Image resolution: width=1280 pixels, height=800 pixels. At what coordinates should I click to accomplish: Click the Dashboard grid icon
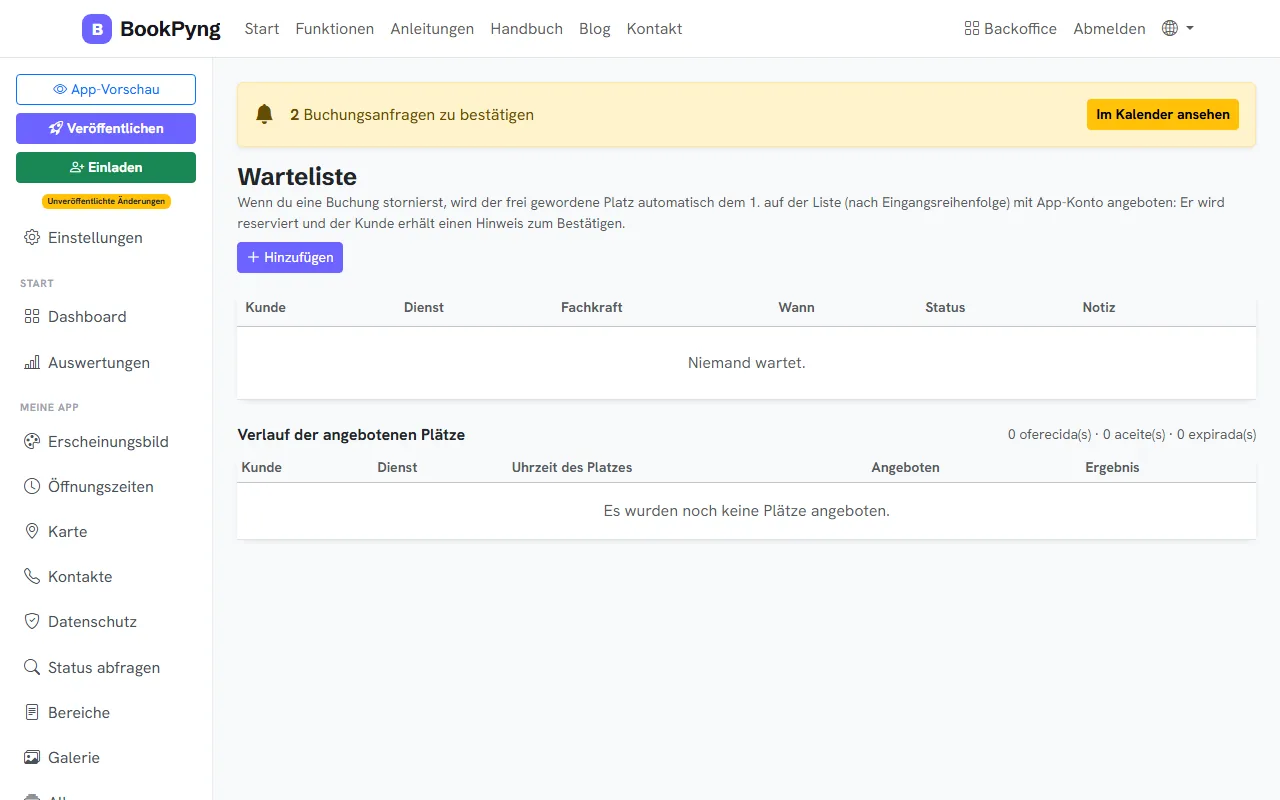(32, 316)
